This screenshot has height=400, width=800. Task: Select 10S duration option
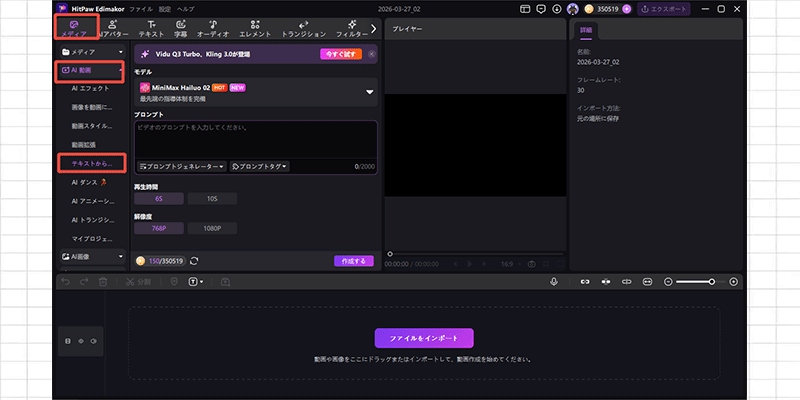point(212,198)
